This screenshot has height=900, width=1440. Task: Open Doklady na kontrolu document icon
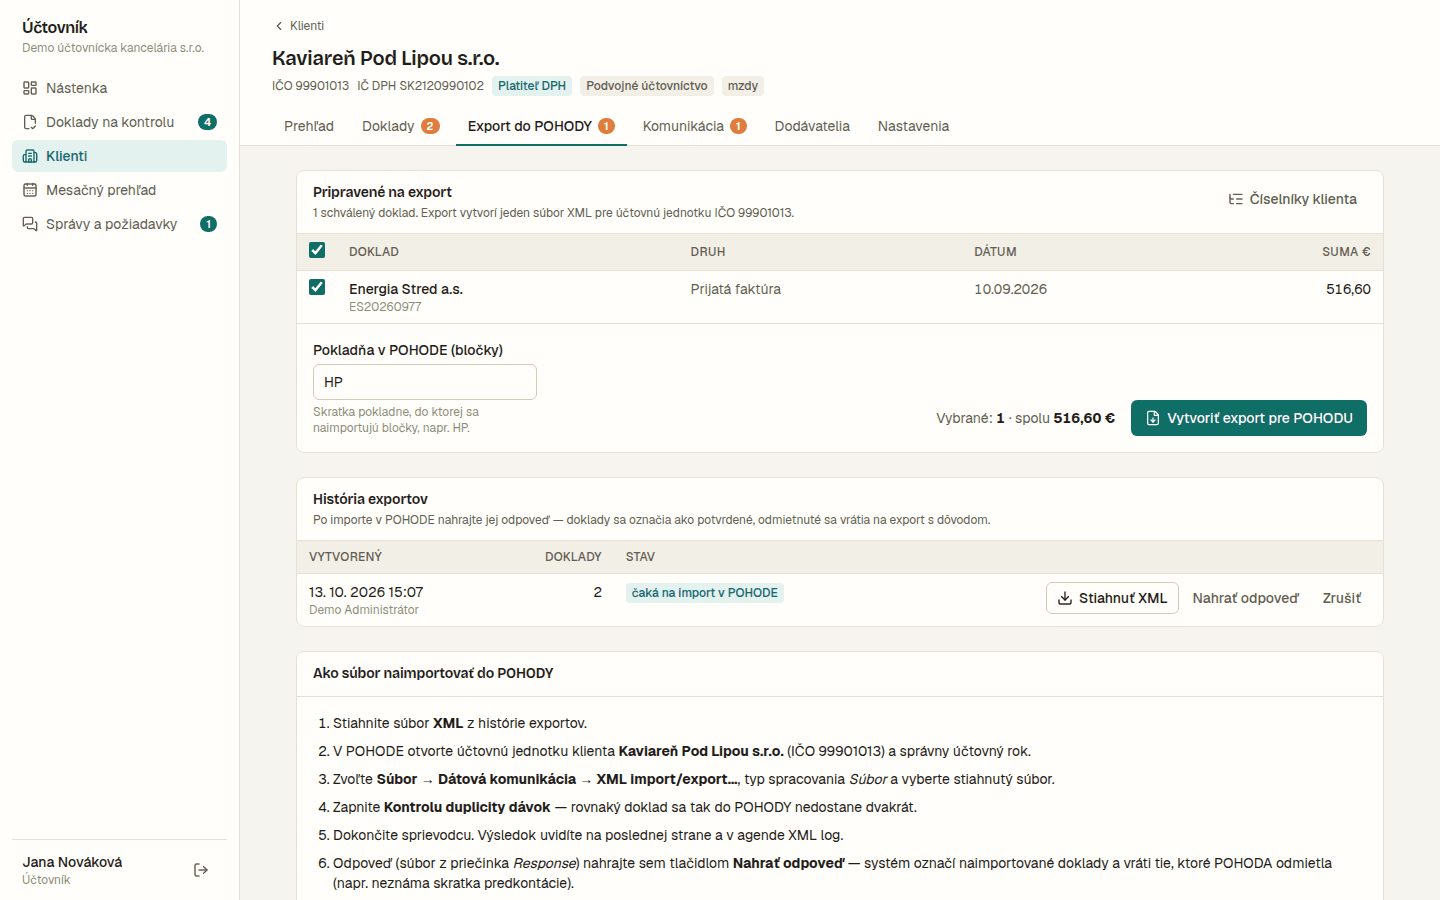[x=30, y=122]
